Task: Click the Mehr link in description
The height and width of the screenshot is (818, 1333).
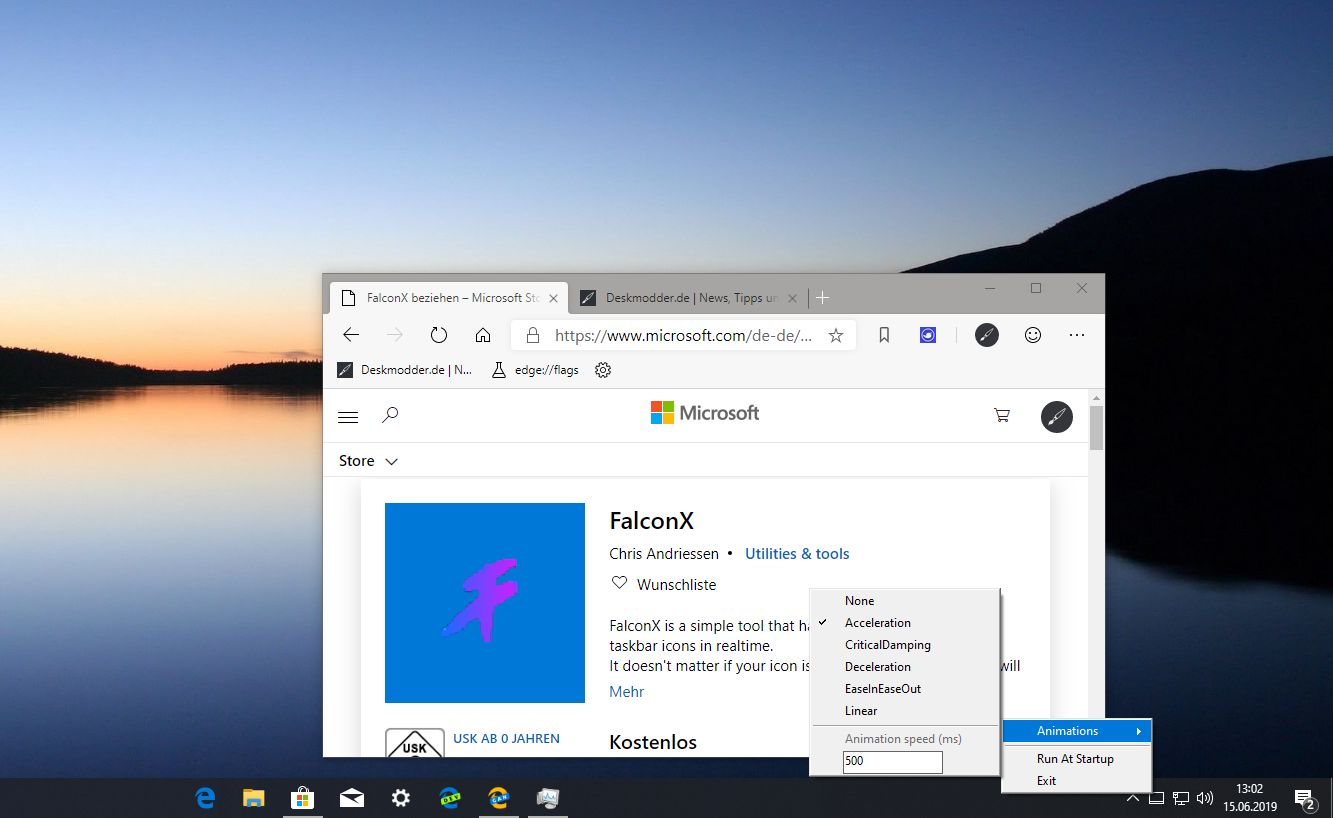Action: [x=627, y=692]
